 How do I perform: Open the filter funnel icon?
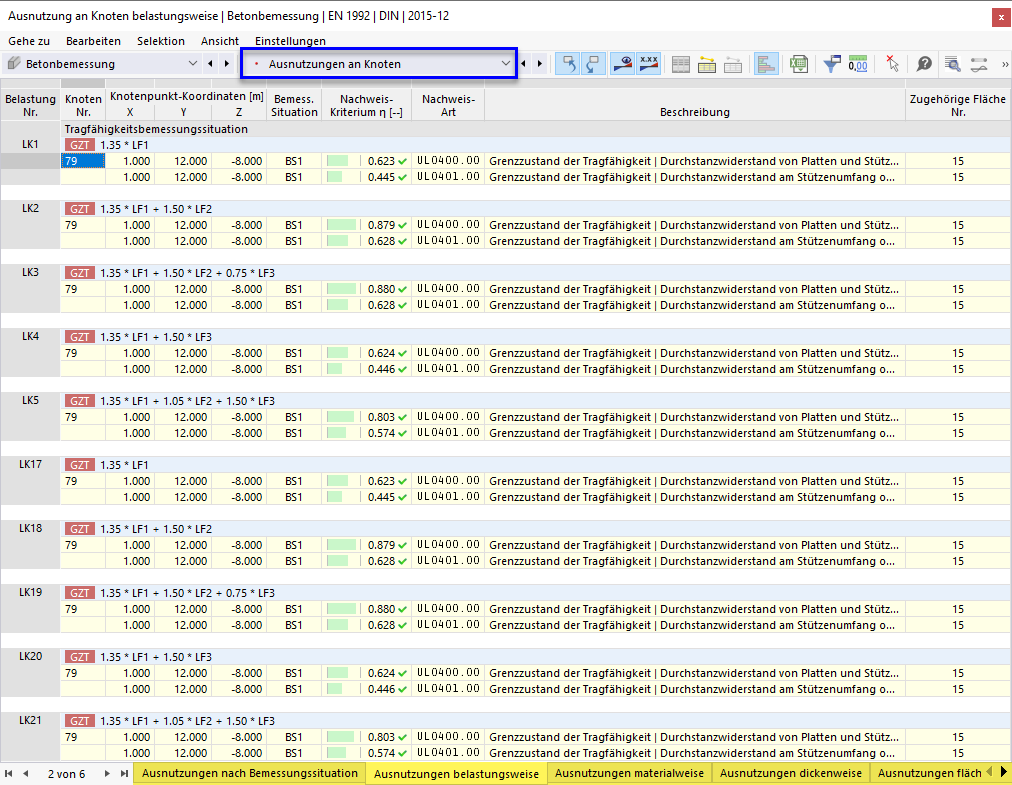[x=832, y=64]
